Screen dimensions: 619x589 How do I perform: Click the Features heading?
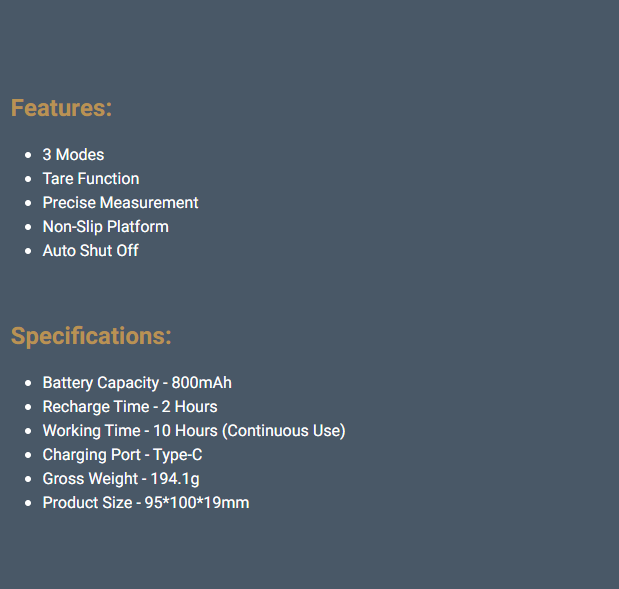61,108
